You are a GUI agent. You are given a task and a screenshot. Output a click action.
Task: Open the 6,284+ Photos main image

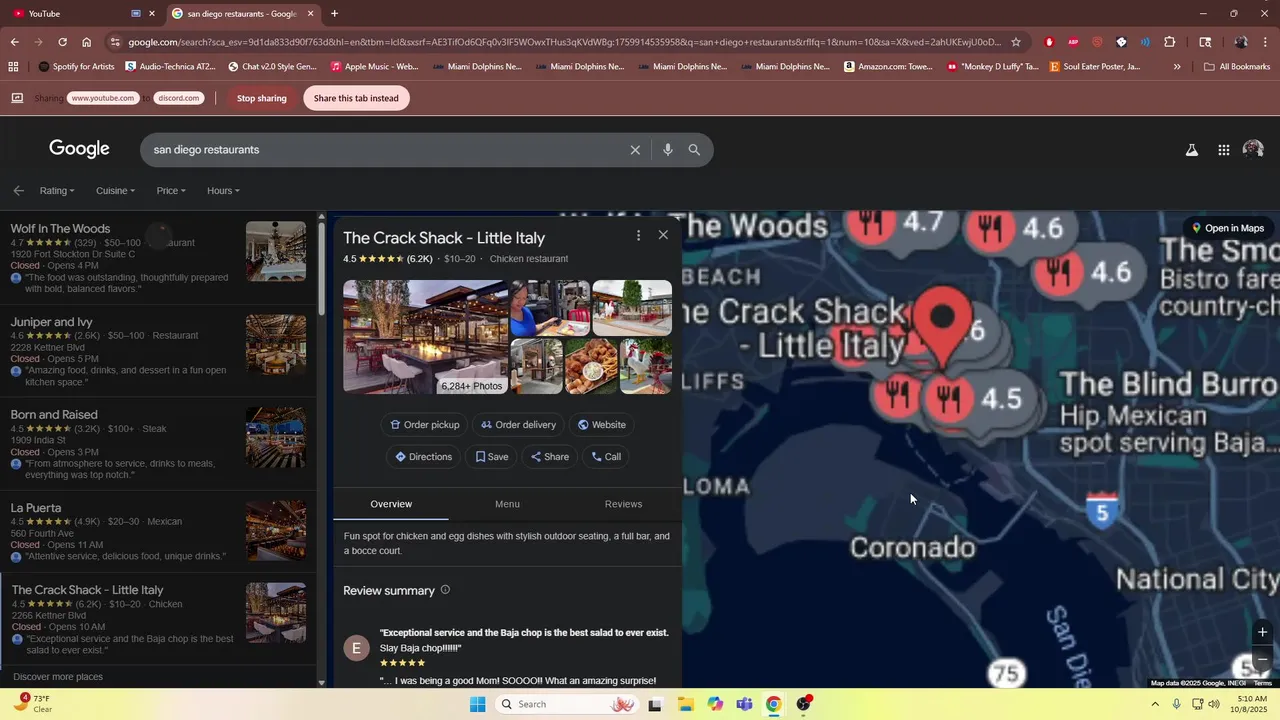click(x=425, y=337)
